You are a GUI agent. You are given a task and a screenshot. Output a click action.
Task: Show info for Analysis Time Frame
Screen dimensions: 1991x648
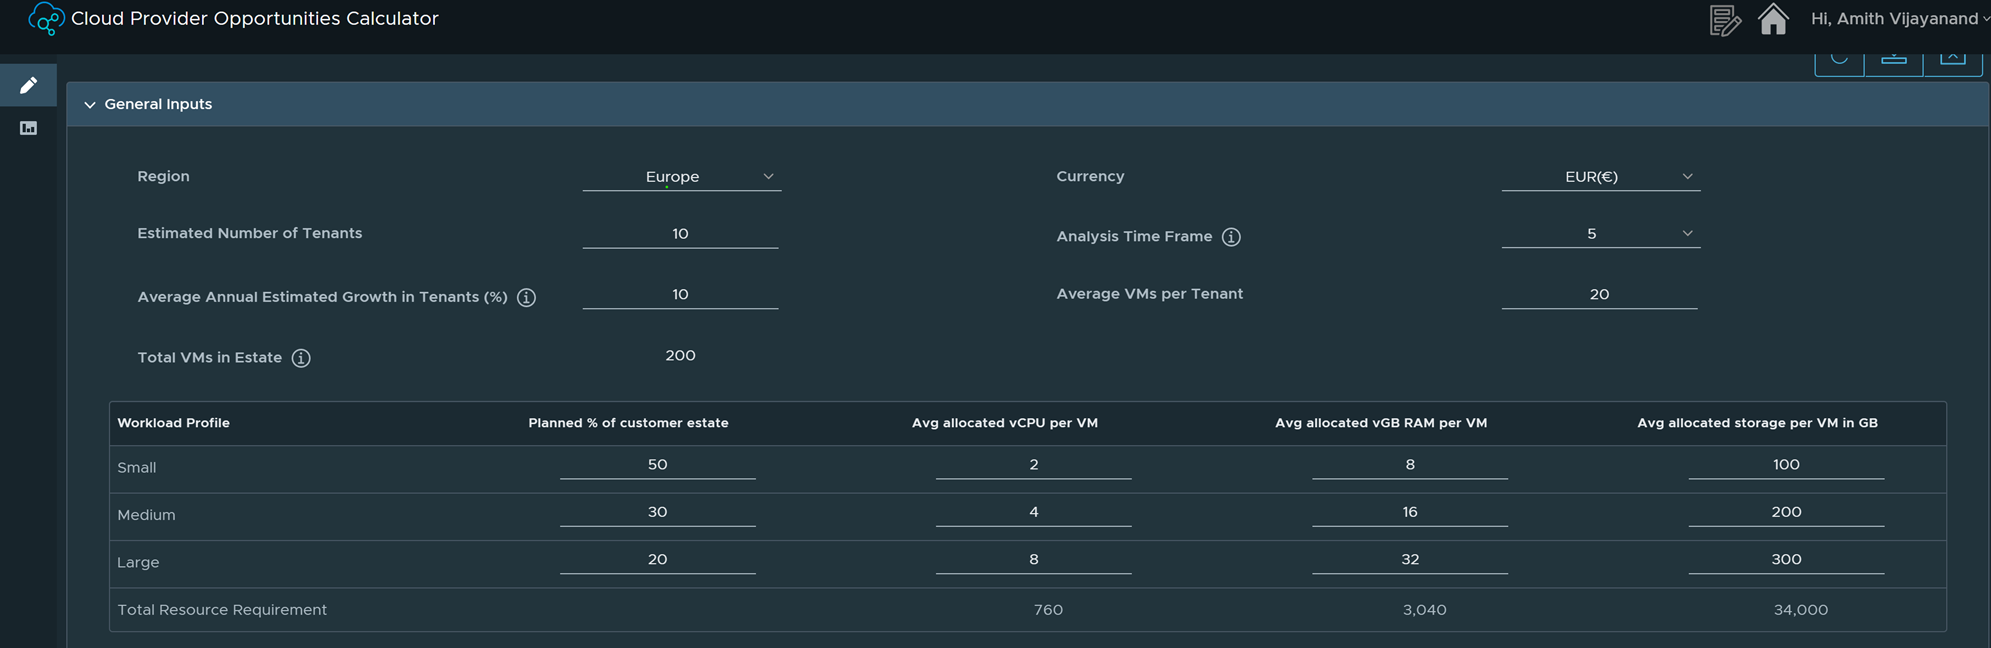click(1231, 237)
